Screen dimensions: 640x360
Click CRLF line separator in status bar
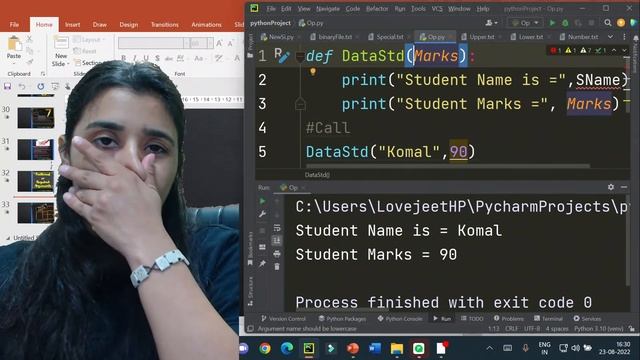[511, 329]
